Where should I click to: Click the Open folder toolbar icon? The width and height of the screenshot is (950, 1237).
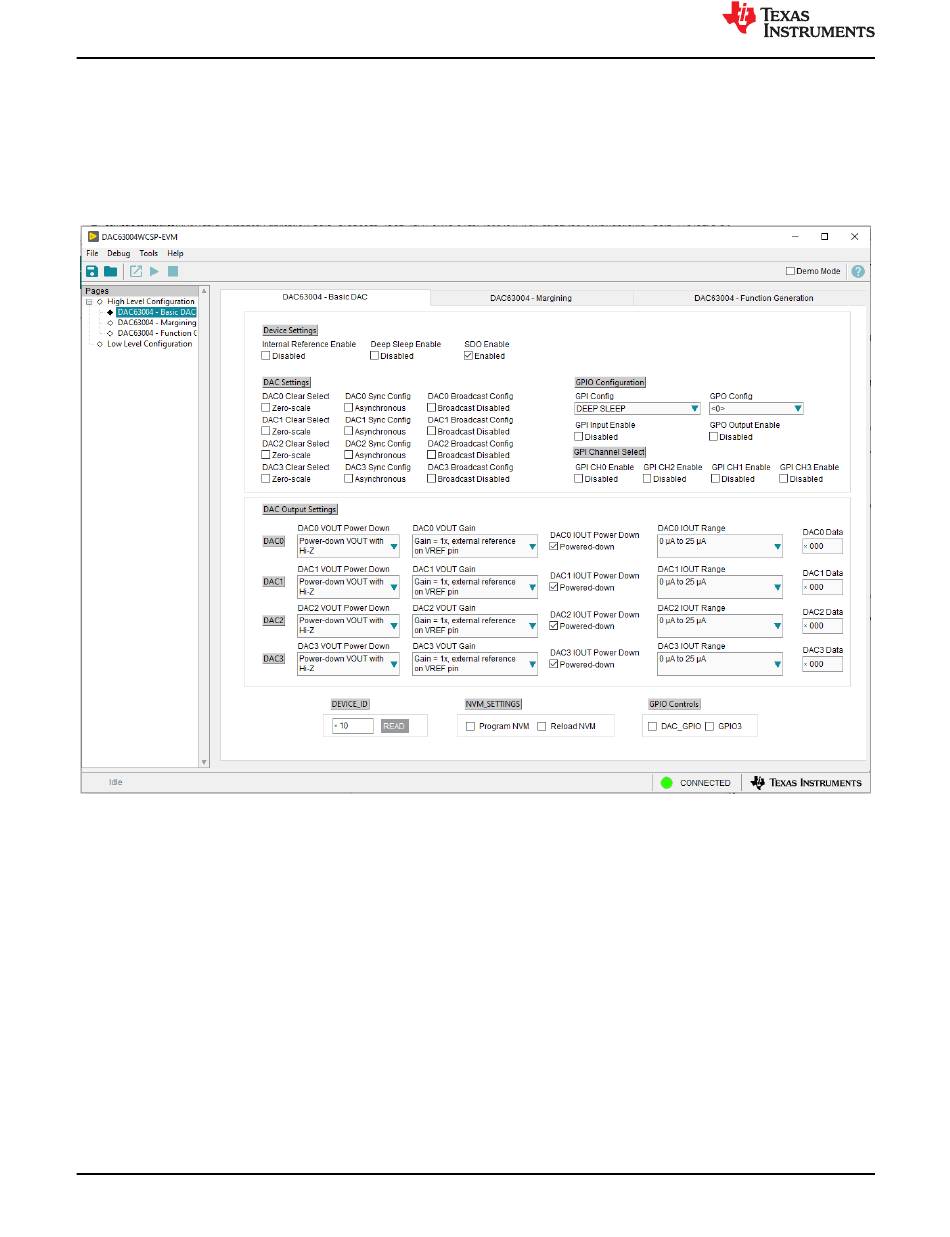(x=110, y=271)
